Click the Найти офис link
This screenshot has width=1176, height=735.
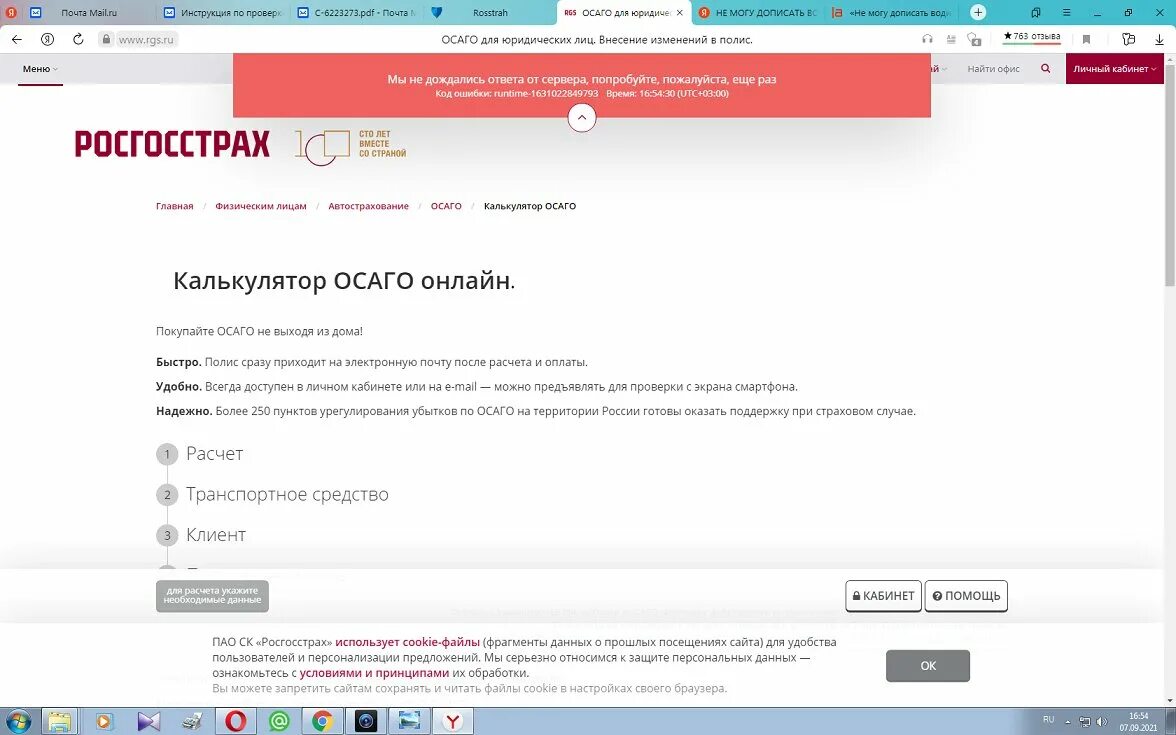click(x=993, y=69)
